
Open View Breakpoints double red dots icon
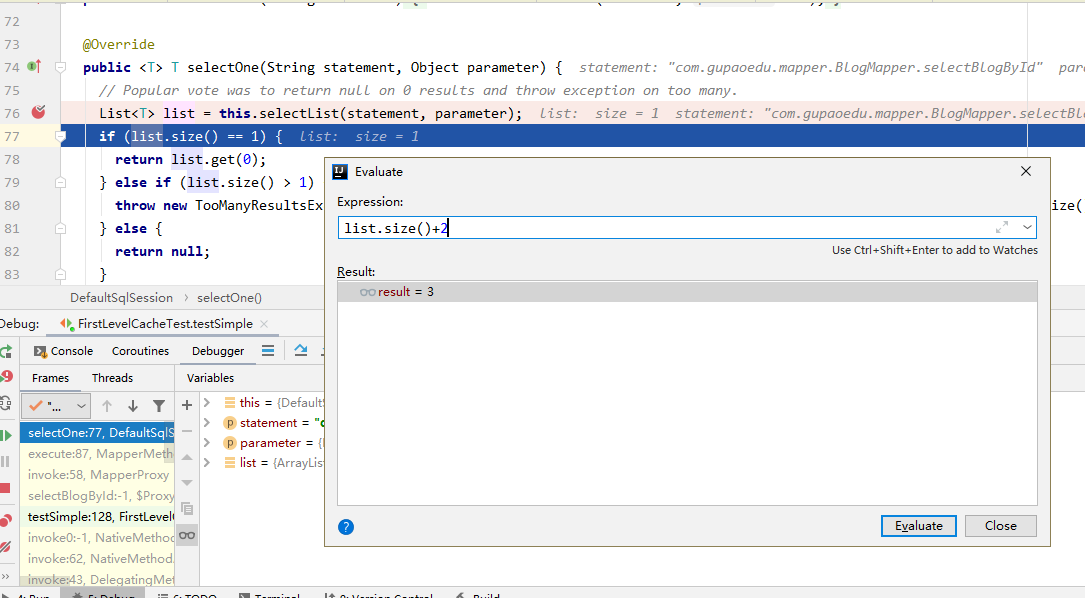tap(6, 520)
